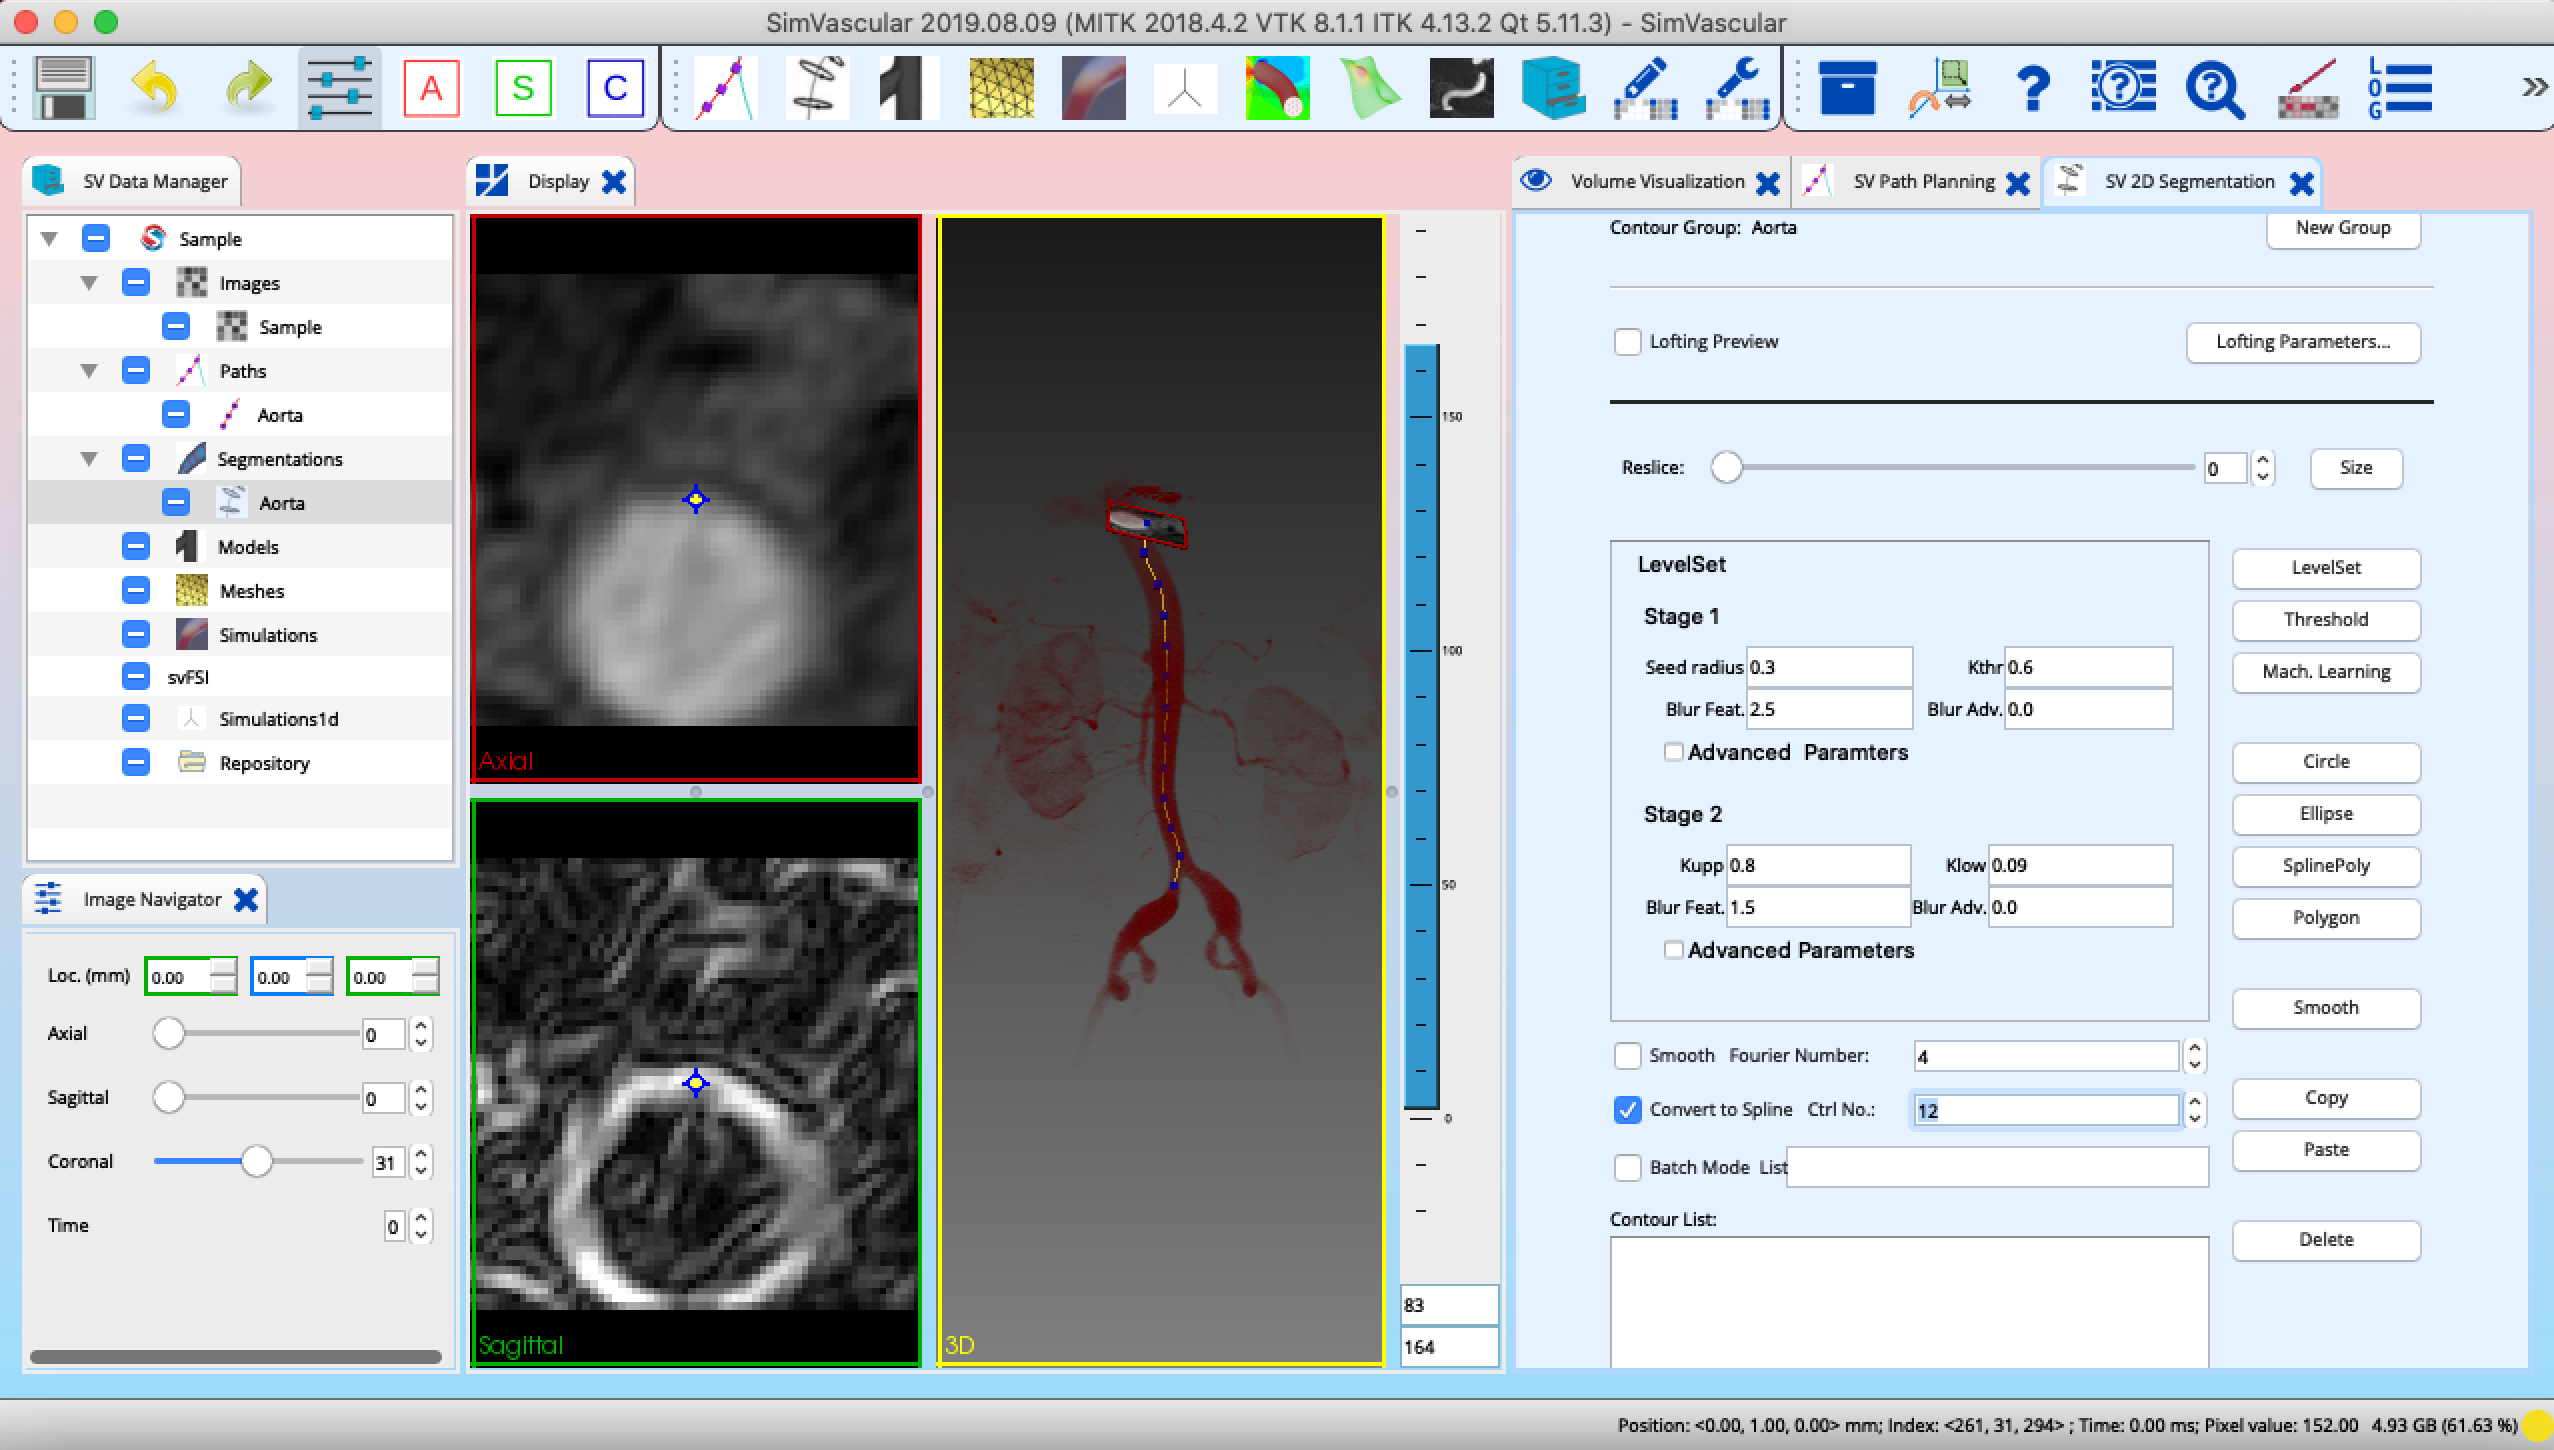Click the Seed radius input field
This screenshot has width=2554, height=1450.
tap(1829, 667)
